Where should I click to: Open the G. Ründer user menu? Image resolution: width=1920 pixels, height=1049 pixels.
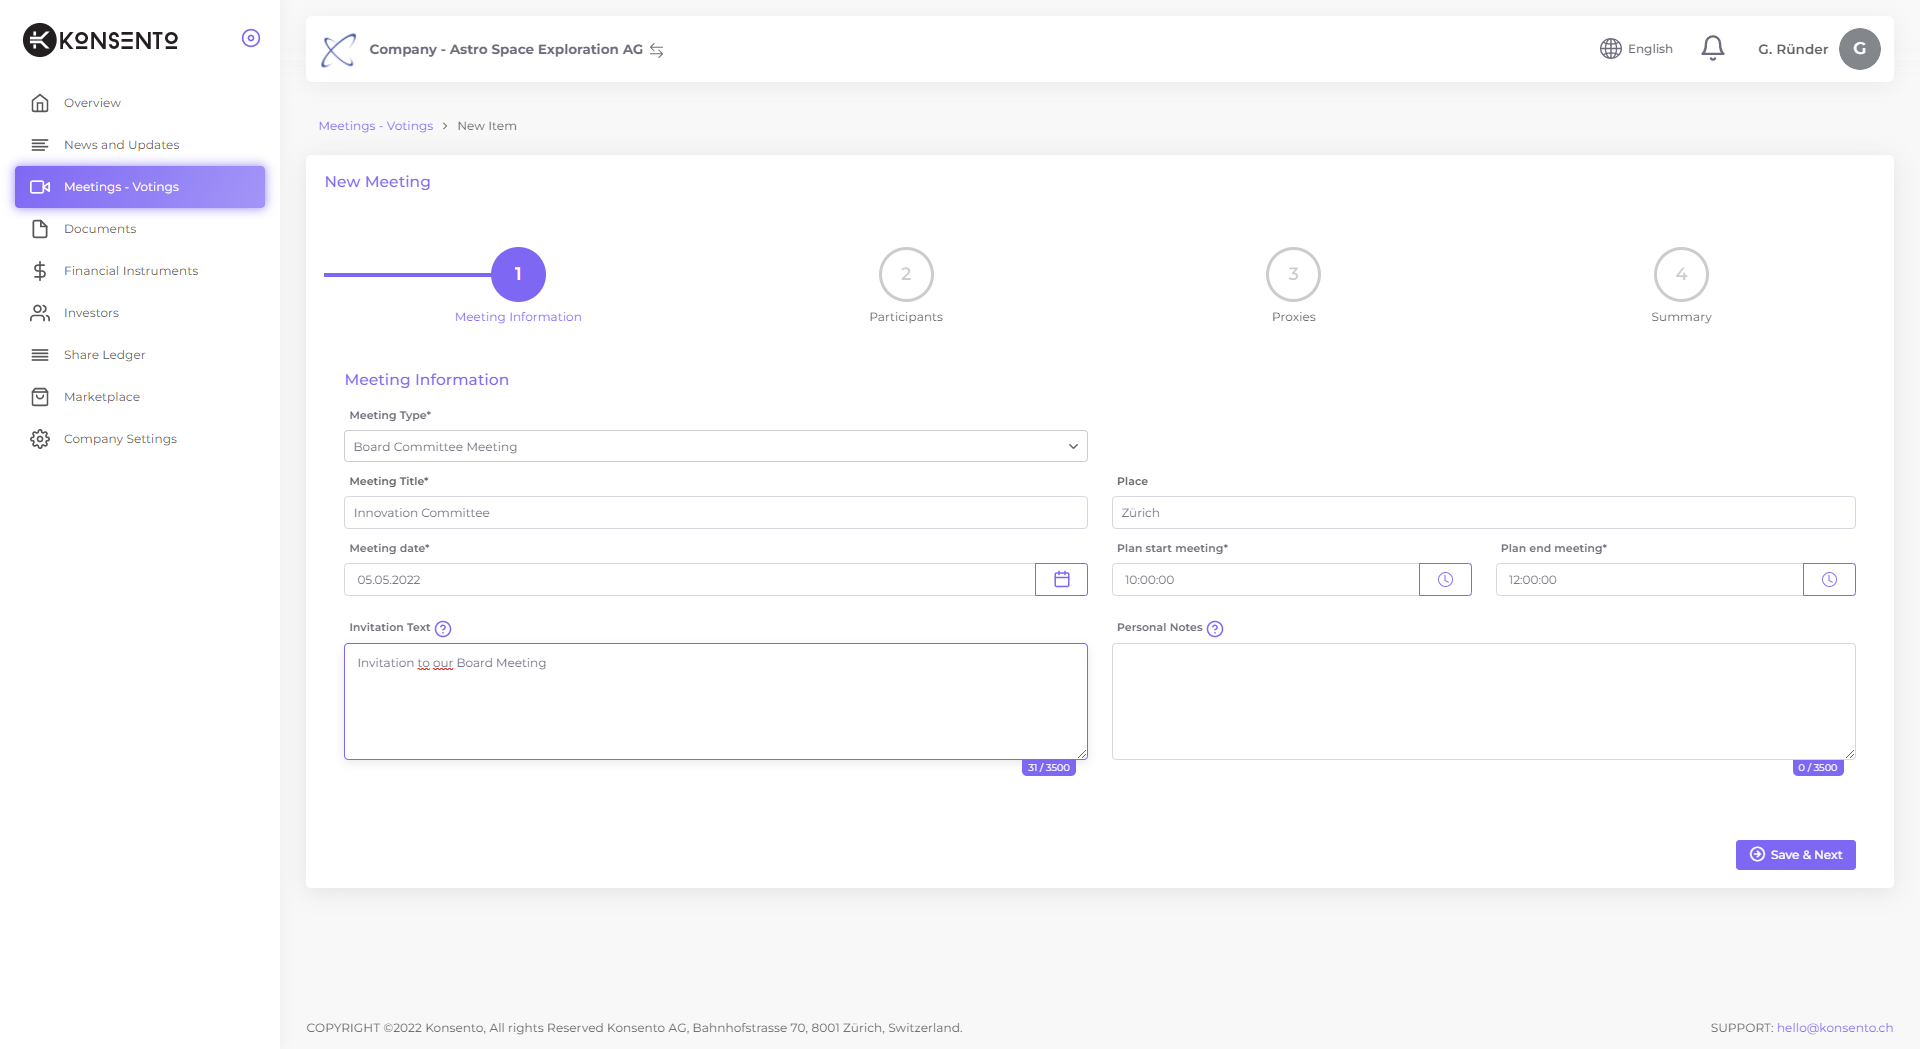[1792, 49]
